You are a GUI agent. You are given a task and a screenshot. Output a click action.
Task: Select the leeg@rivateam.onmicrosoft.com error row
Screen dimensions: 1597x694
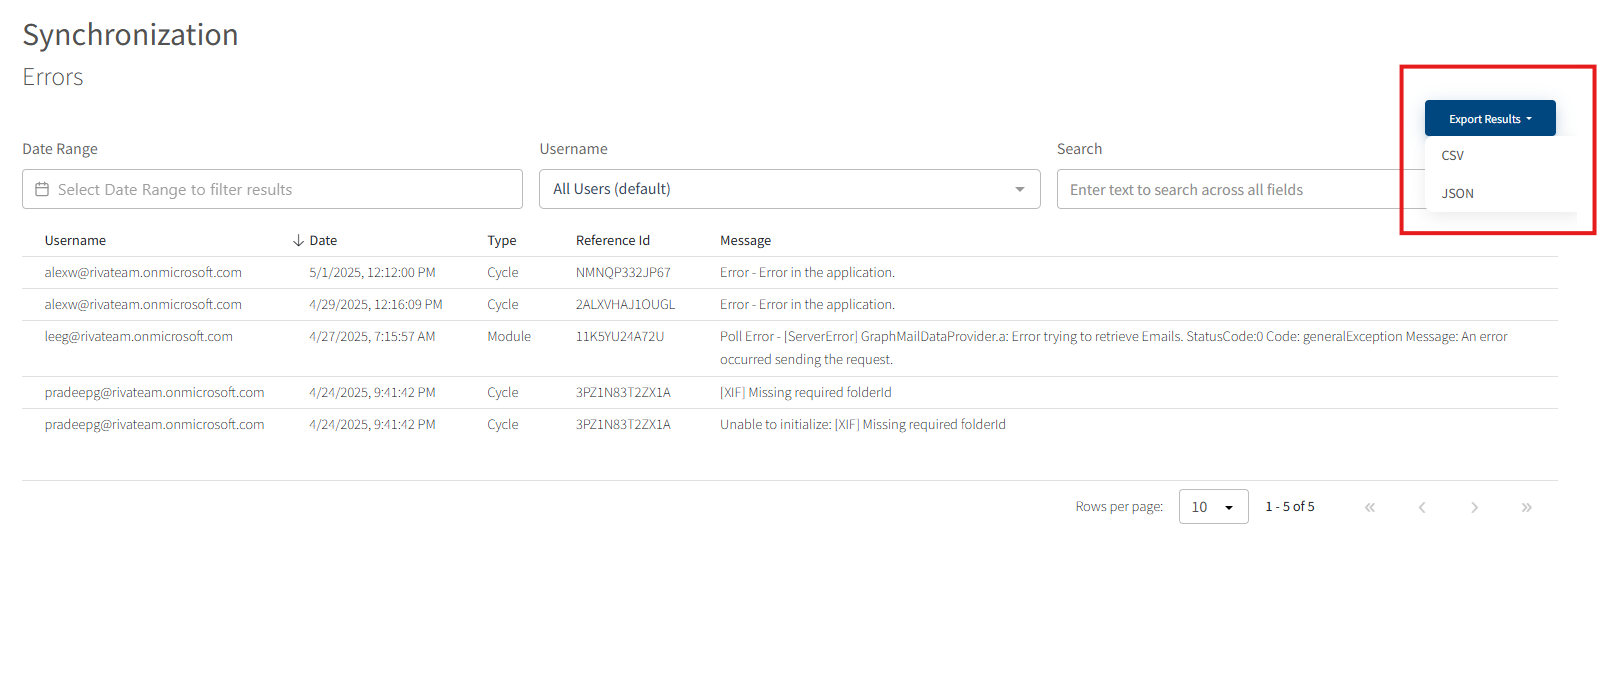(139, 337)
